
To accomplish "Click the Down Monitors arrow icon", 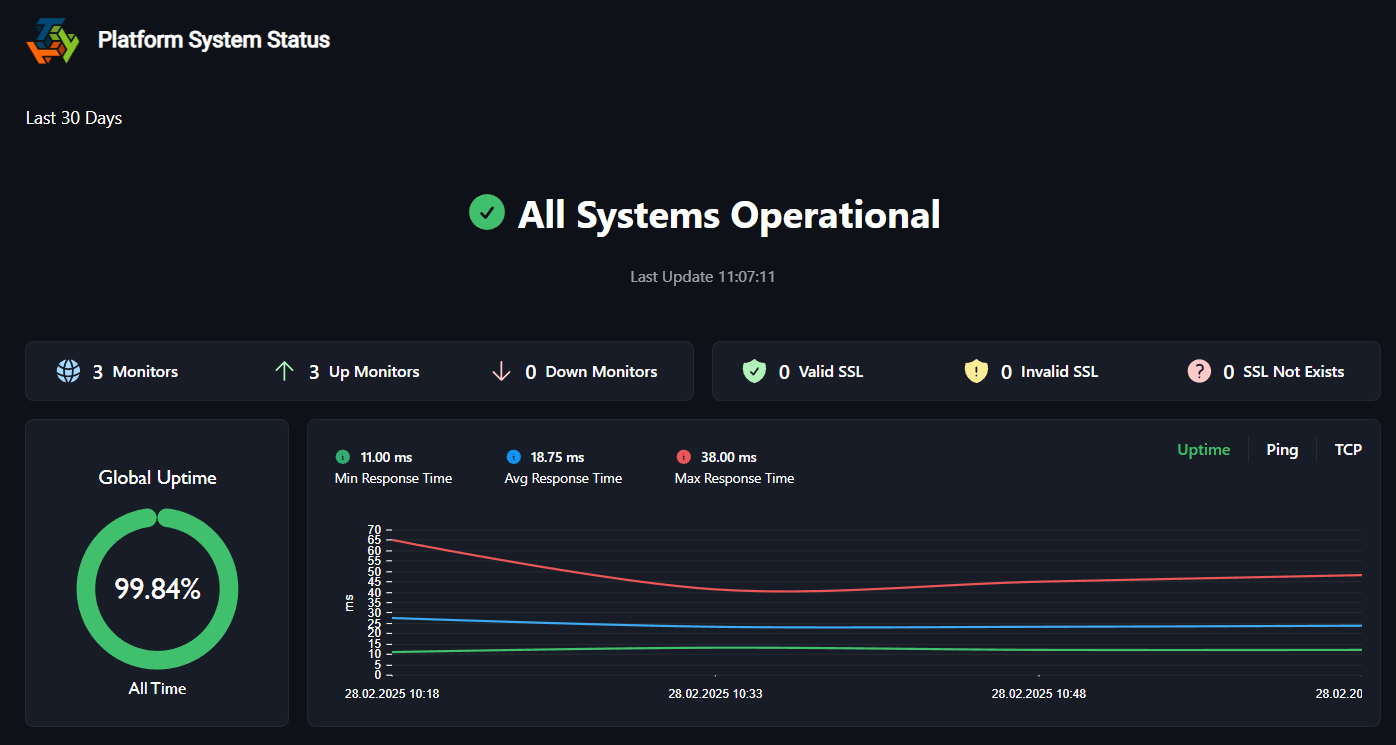I will (x=501, y=372).
